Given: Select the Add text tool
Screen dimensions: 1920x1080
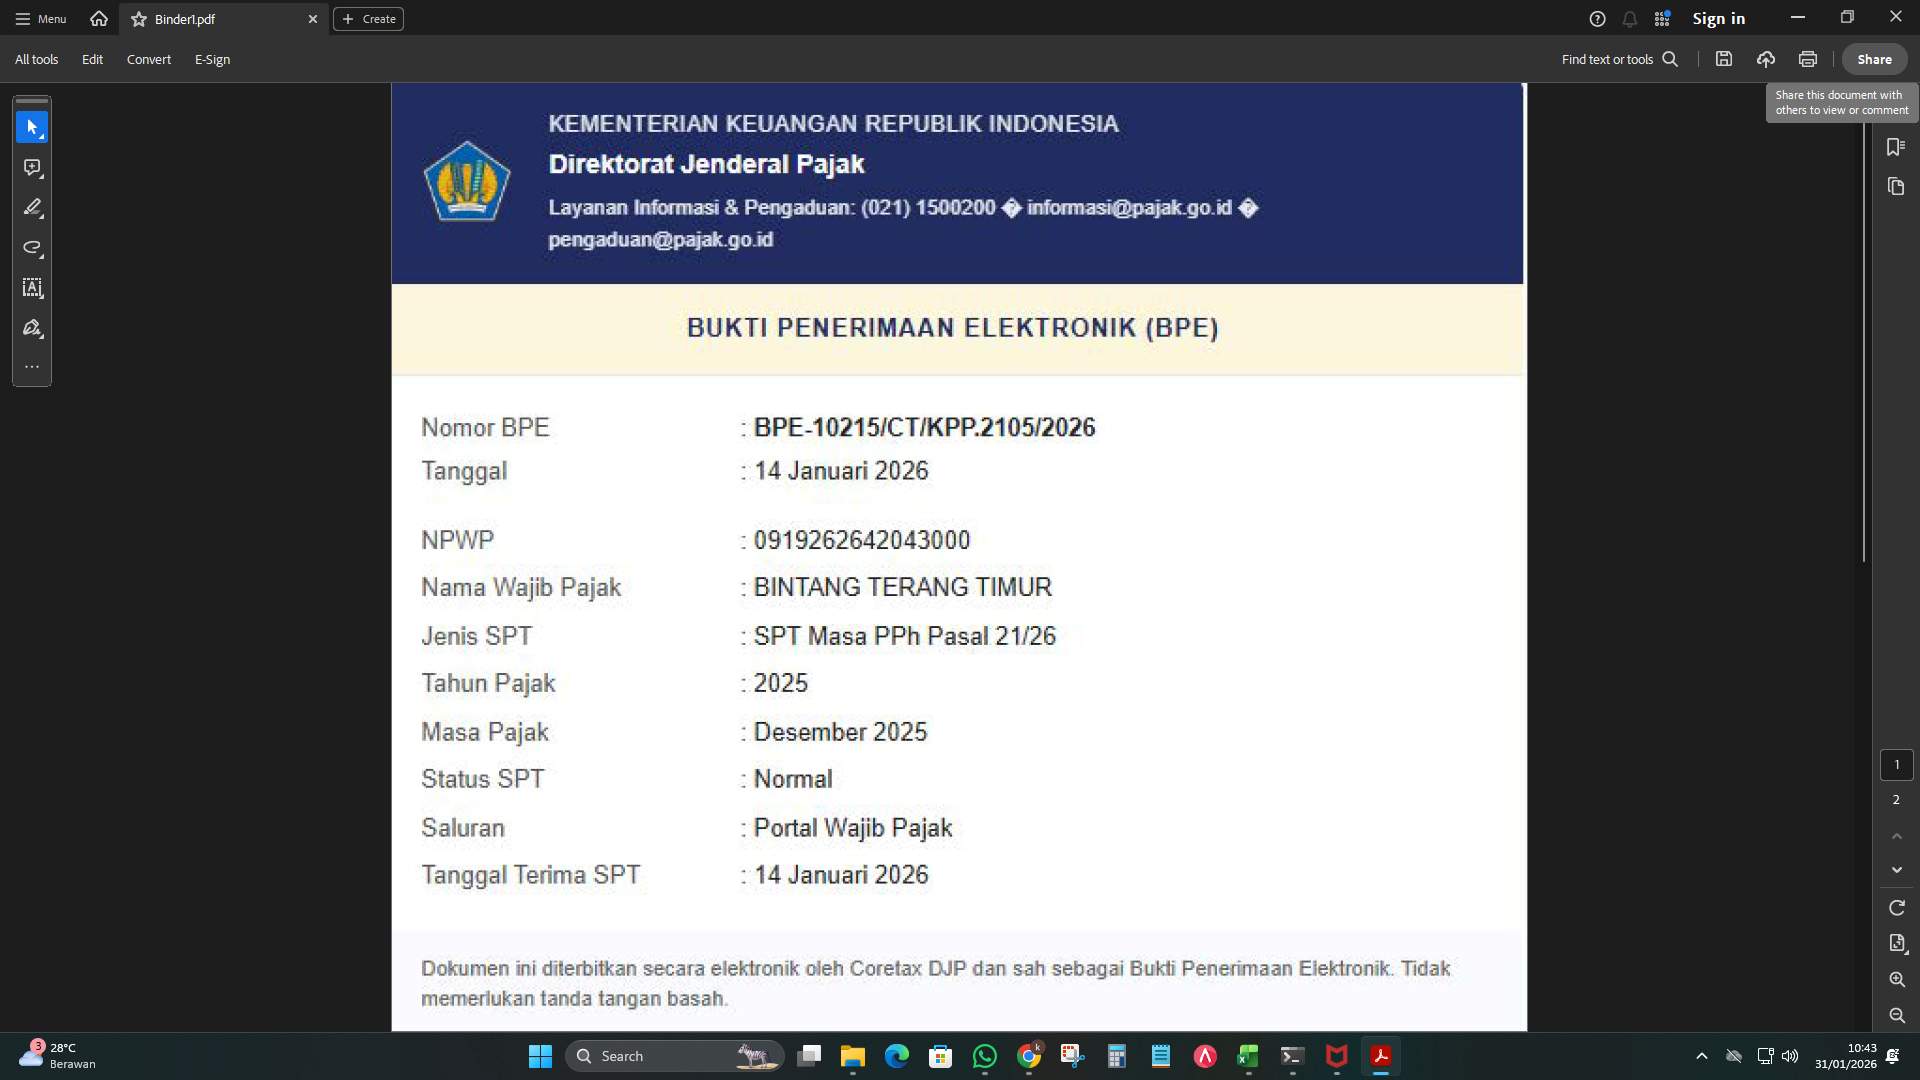Looking at the screenshot, I should pyautogui.click(x=31, y=288).
